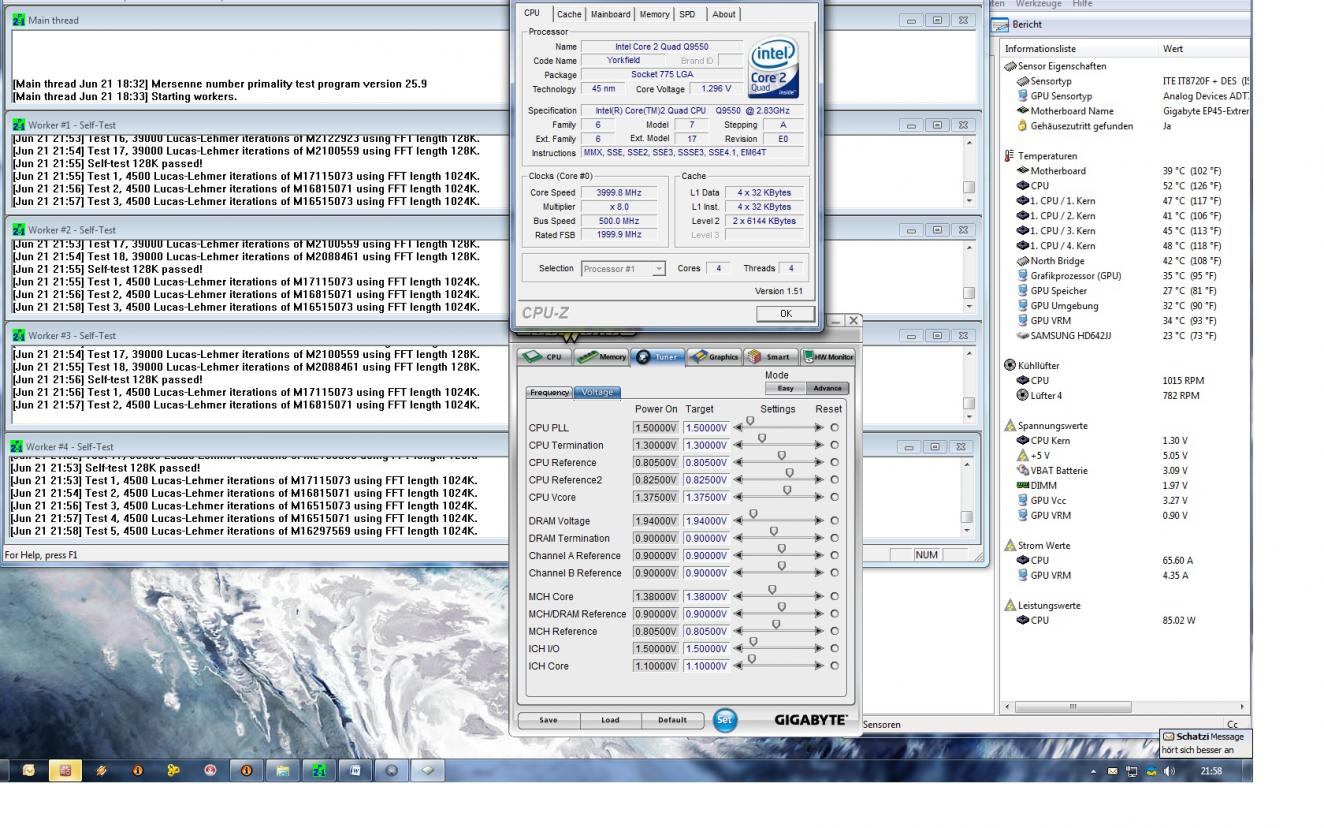1324x828 pixels.
Task: Select the Voltage sub-tab
Action: (598, 392)
